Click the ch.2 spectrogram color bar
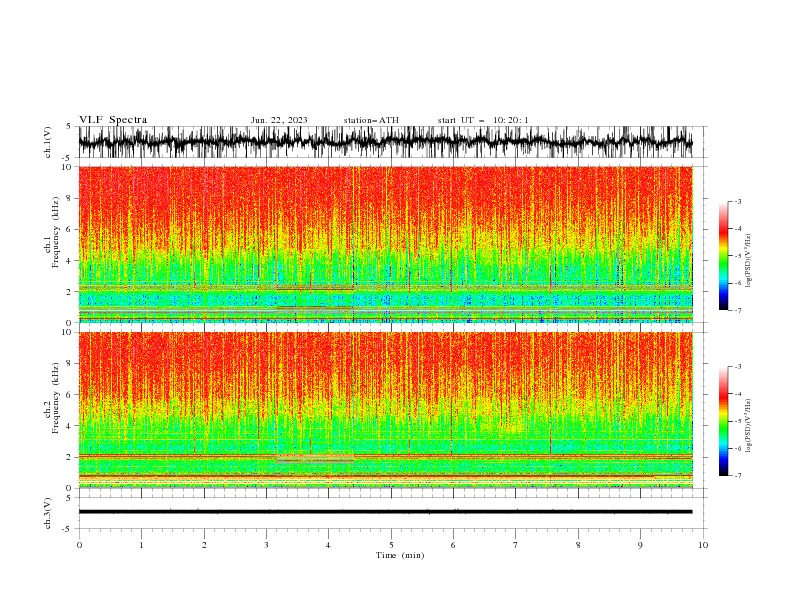The width and height of the screenshot is (792, 612). pos(724,421)
